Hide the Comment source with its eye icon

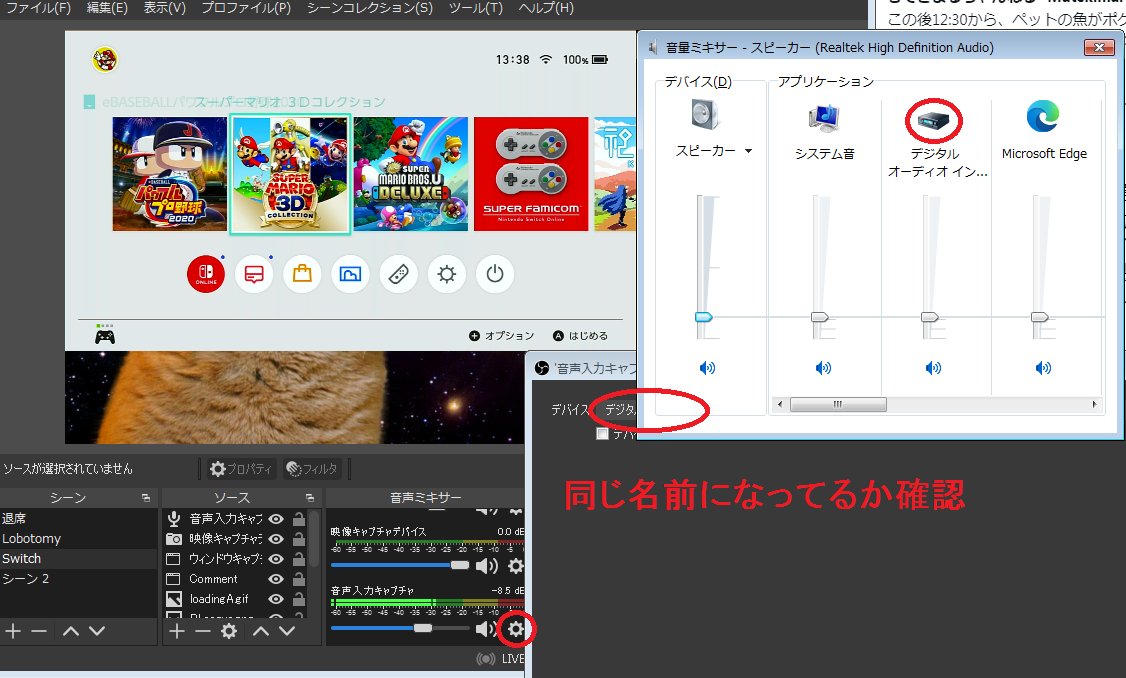click(x=276, y=578)
